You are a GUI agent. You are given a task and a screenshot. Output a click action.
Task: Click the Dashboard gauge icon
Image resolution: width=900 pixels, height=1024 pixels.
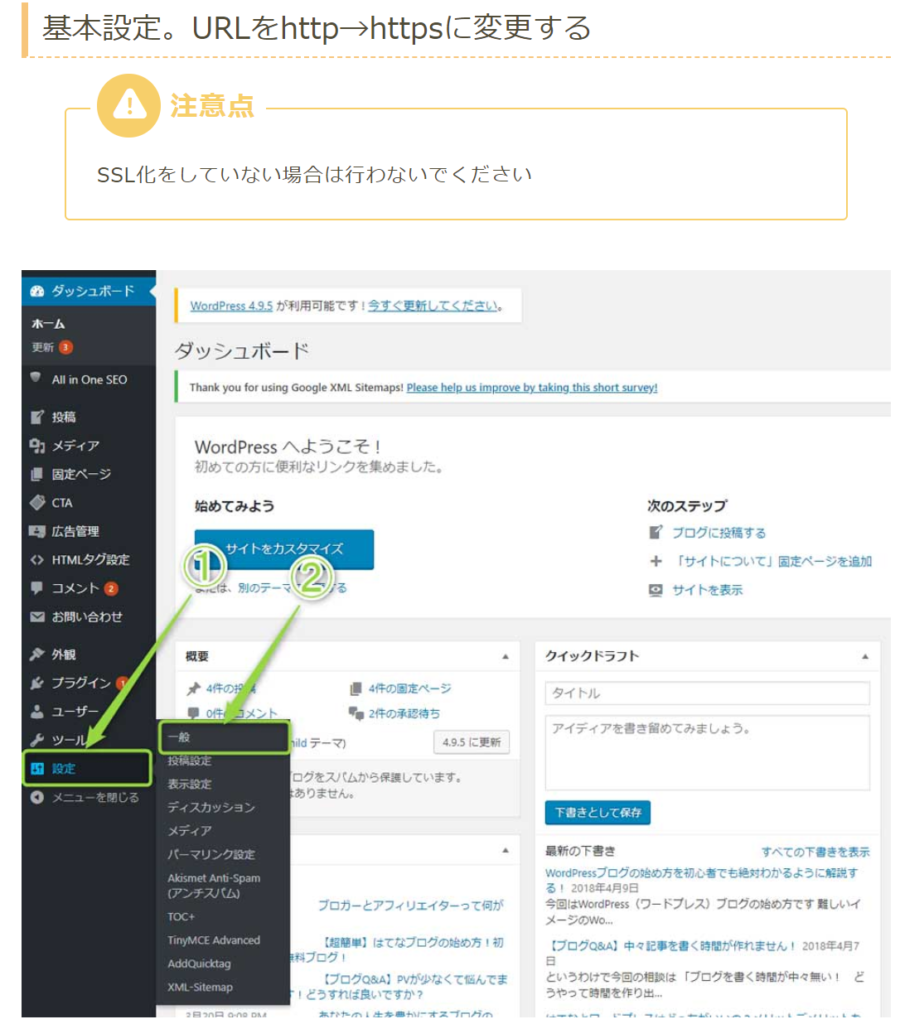point(37,291)
